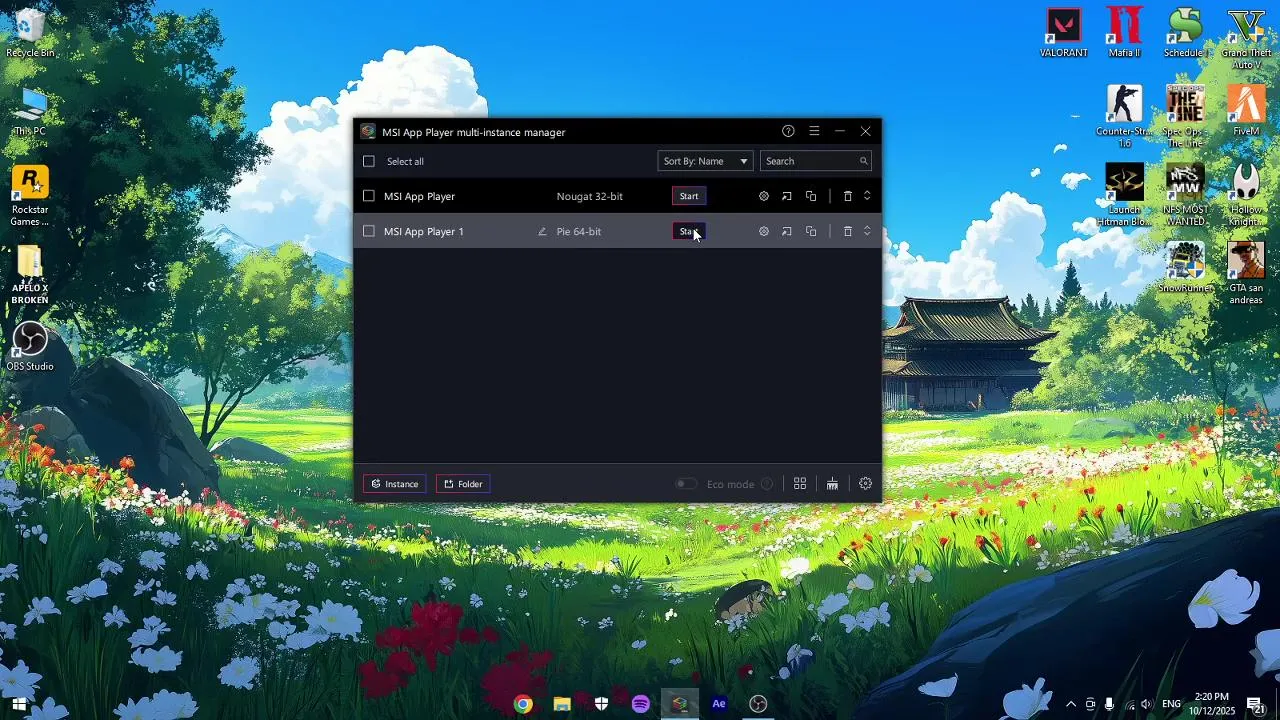Run disk cleanup with the broom icon
The image size is (1280, 720).
pyautogui.click(x=832, y=484)
